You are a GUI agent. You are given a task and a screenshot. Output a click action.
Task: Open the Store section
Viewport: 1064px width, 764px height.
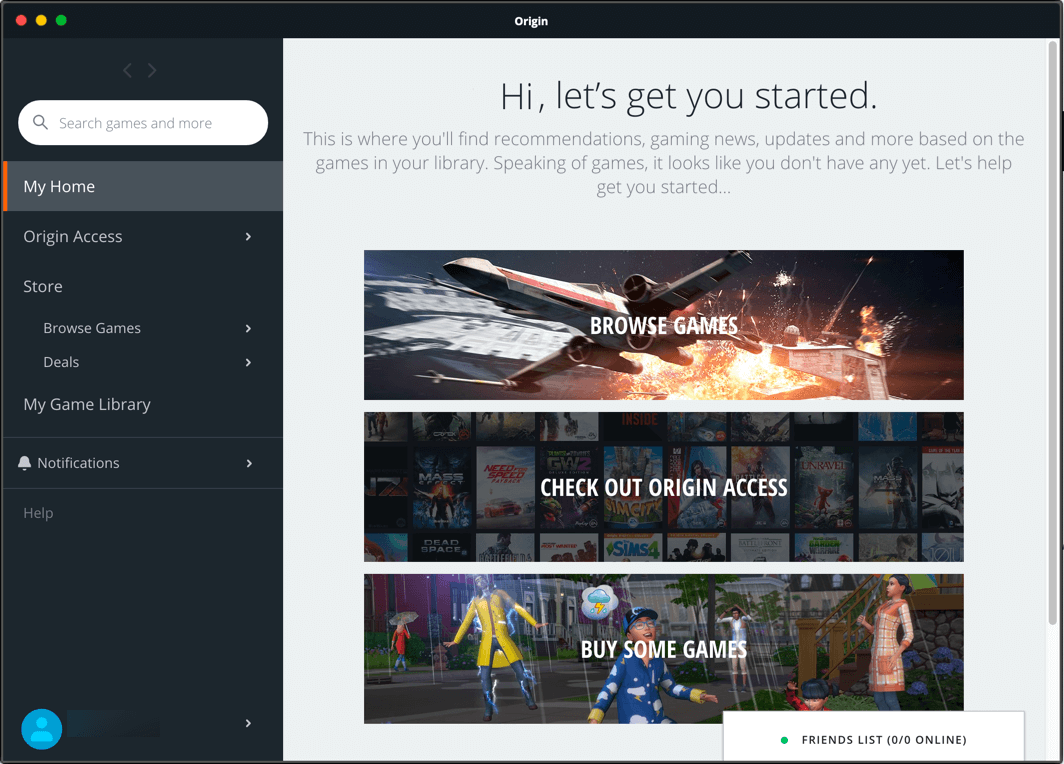tap(43, 286)
